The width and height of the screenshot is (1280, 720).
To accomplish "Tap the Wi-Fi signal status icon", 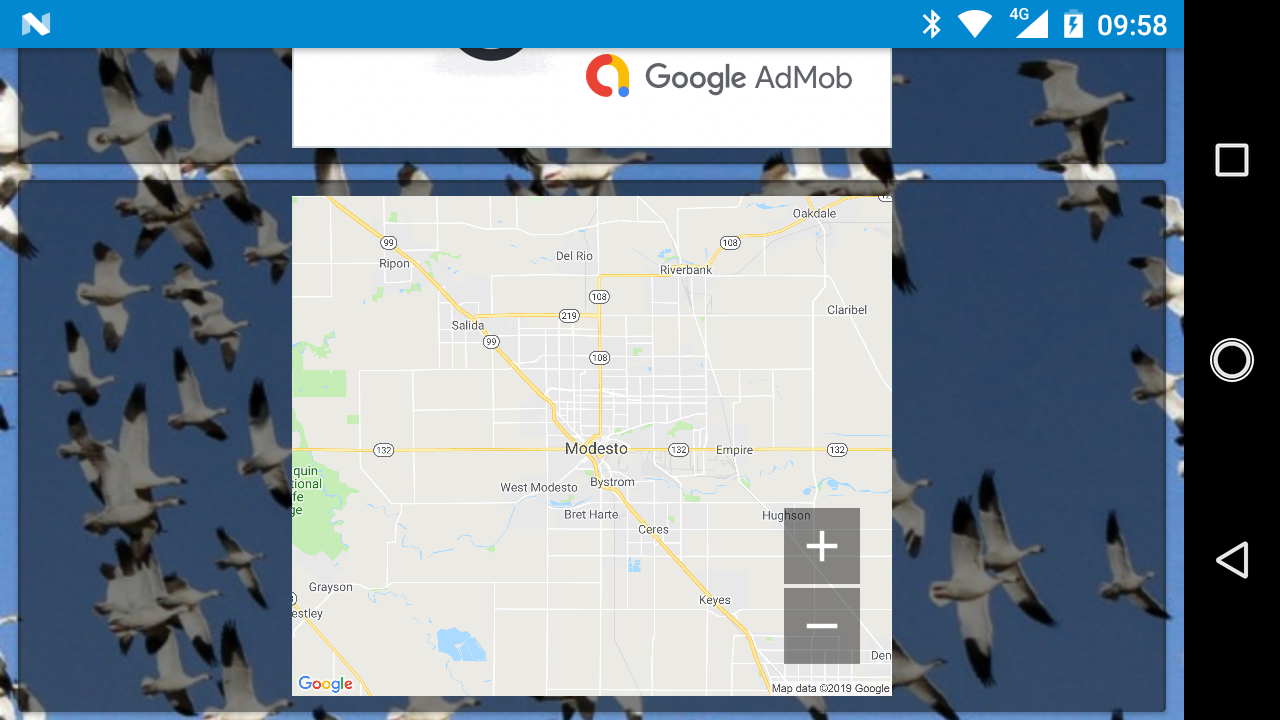I will (x=974, y=24).
